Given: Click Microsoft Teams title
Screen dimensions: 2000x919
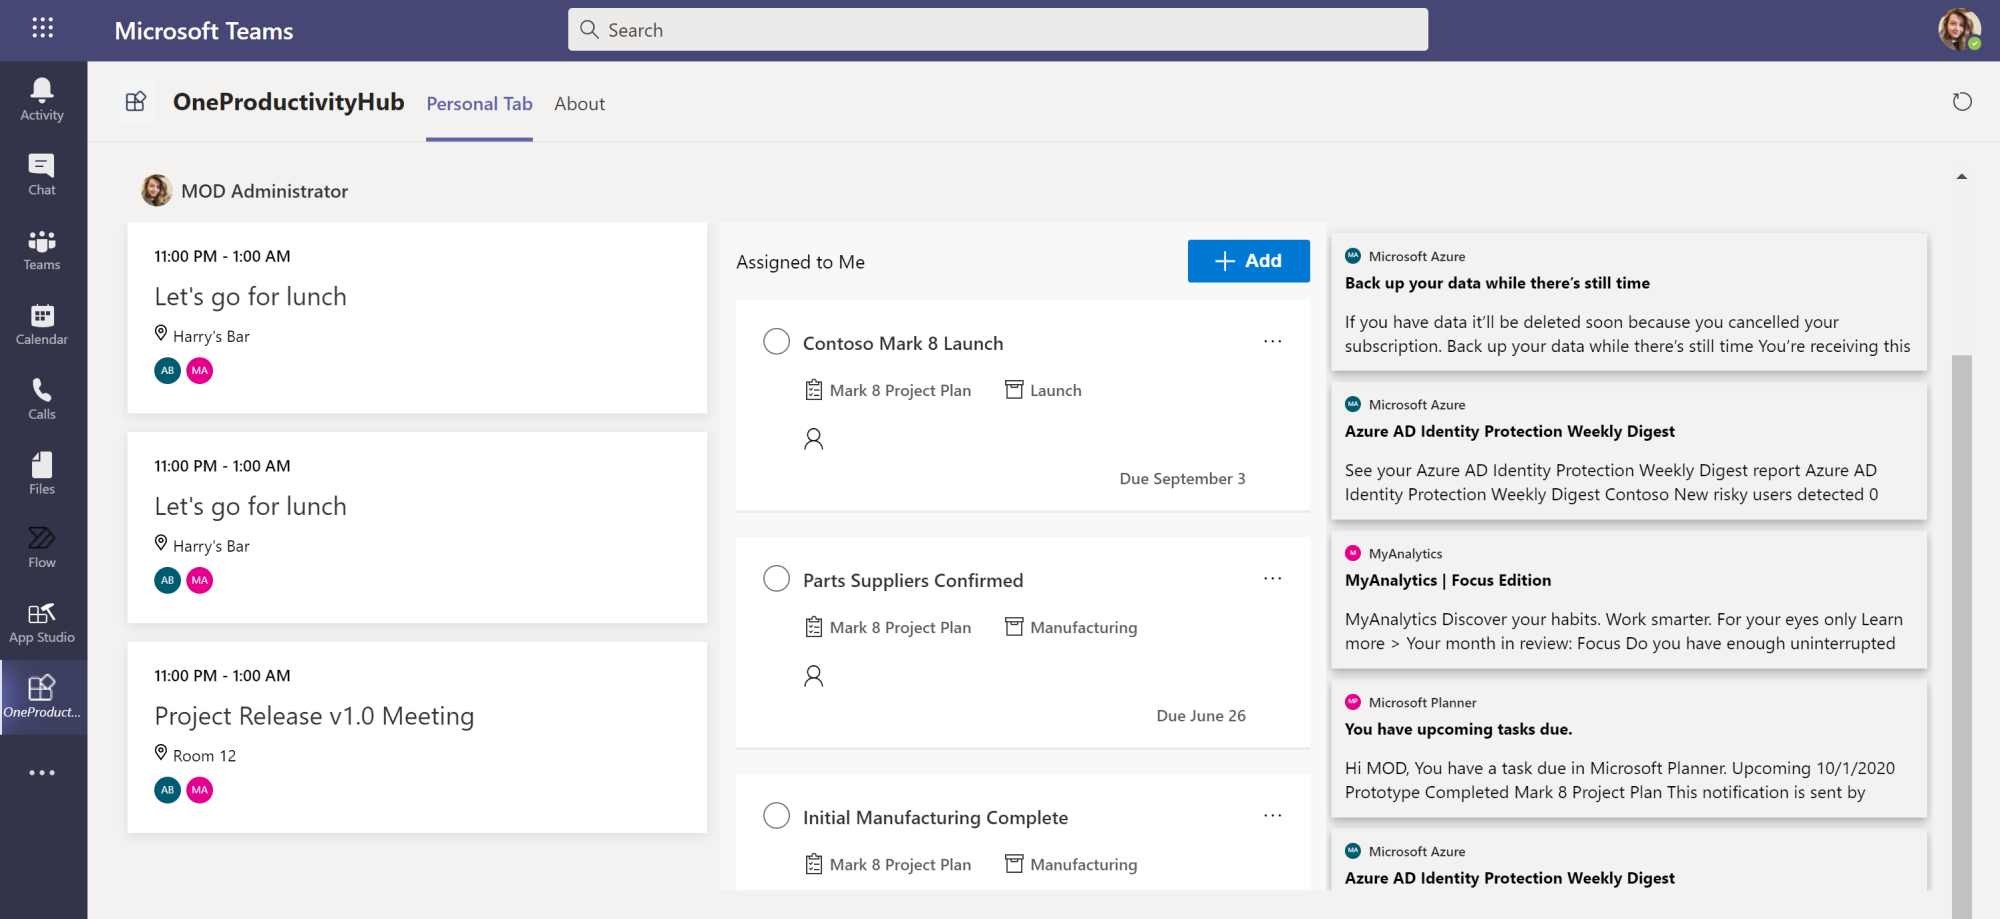Looking at the screenshot, I should pos(204,31).
